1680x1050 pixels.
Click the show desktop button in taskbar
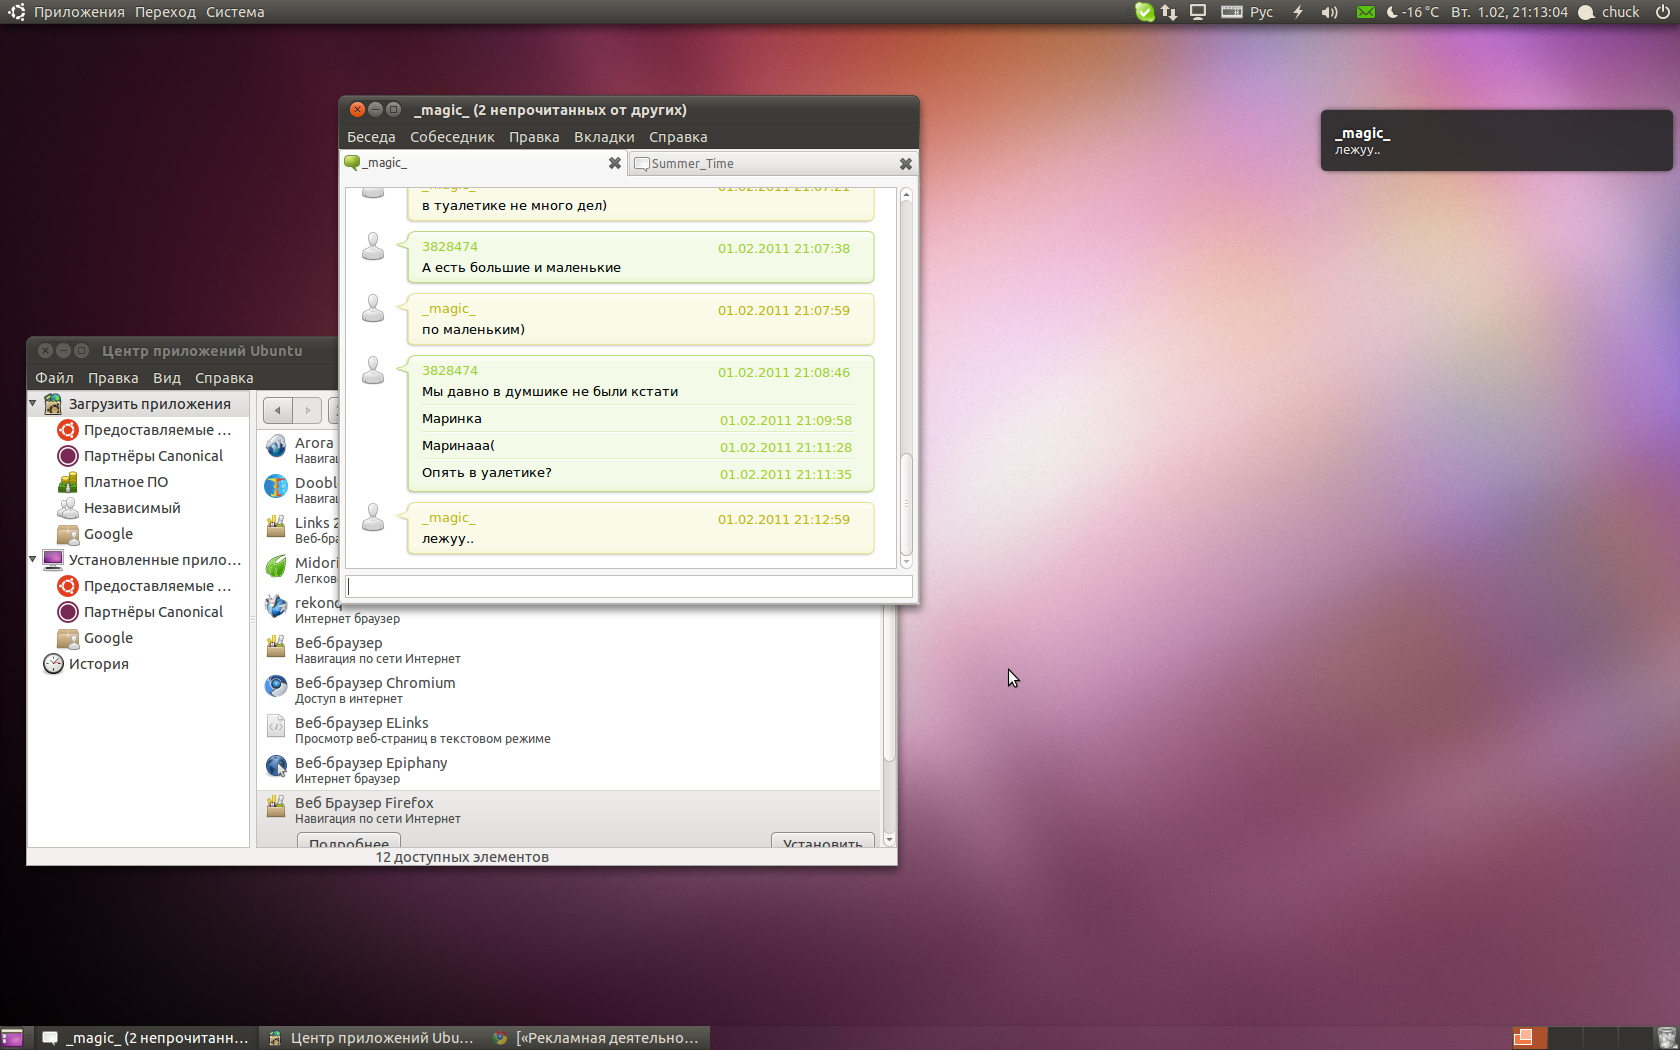12,1038
